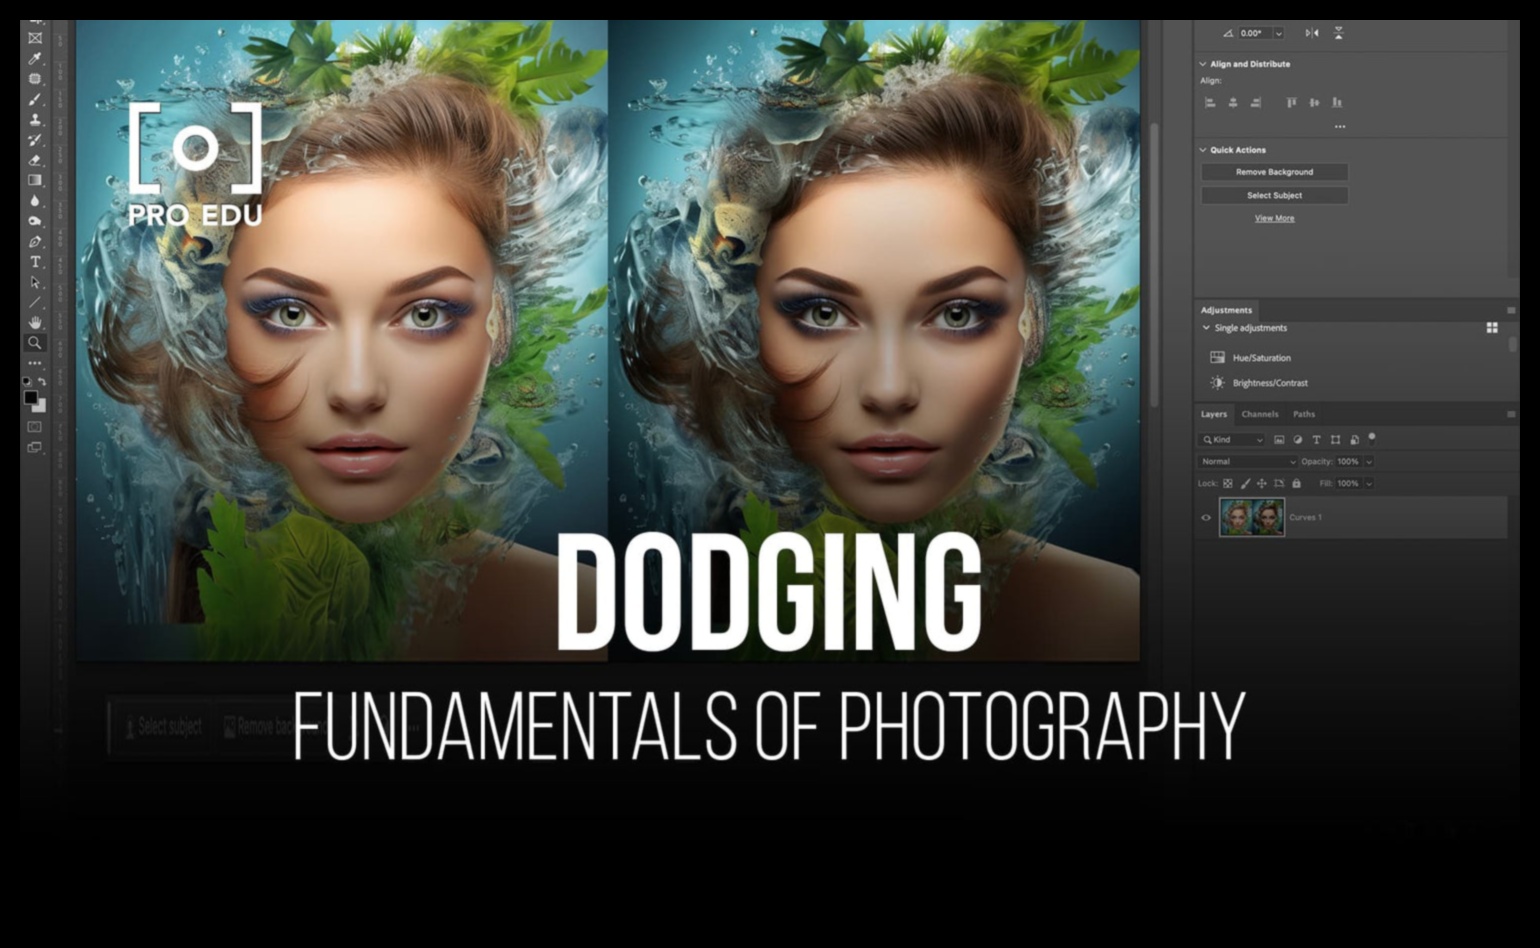Flip vertical in Properties panel
This screenshot has width=1540, height=948.
coord(1338,33)
